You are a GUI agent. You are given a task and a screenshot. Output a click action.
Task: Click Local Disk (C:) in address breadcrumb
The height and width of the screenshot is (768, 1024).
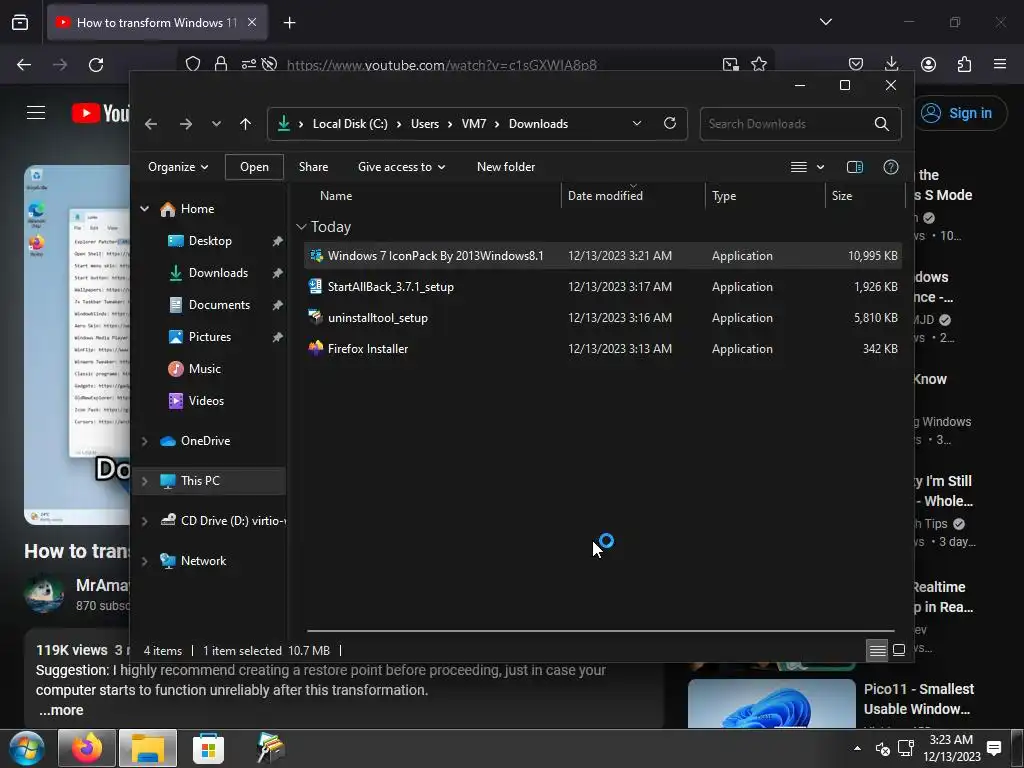tap(350, 124)
